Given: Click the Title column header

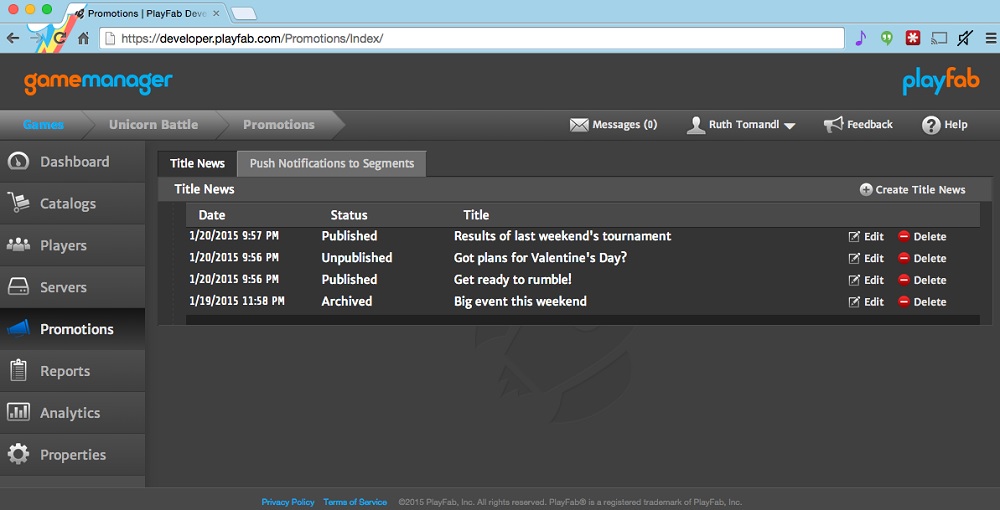Looking at the screenshot, I should pyautogui.click(x=476, y=215).
